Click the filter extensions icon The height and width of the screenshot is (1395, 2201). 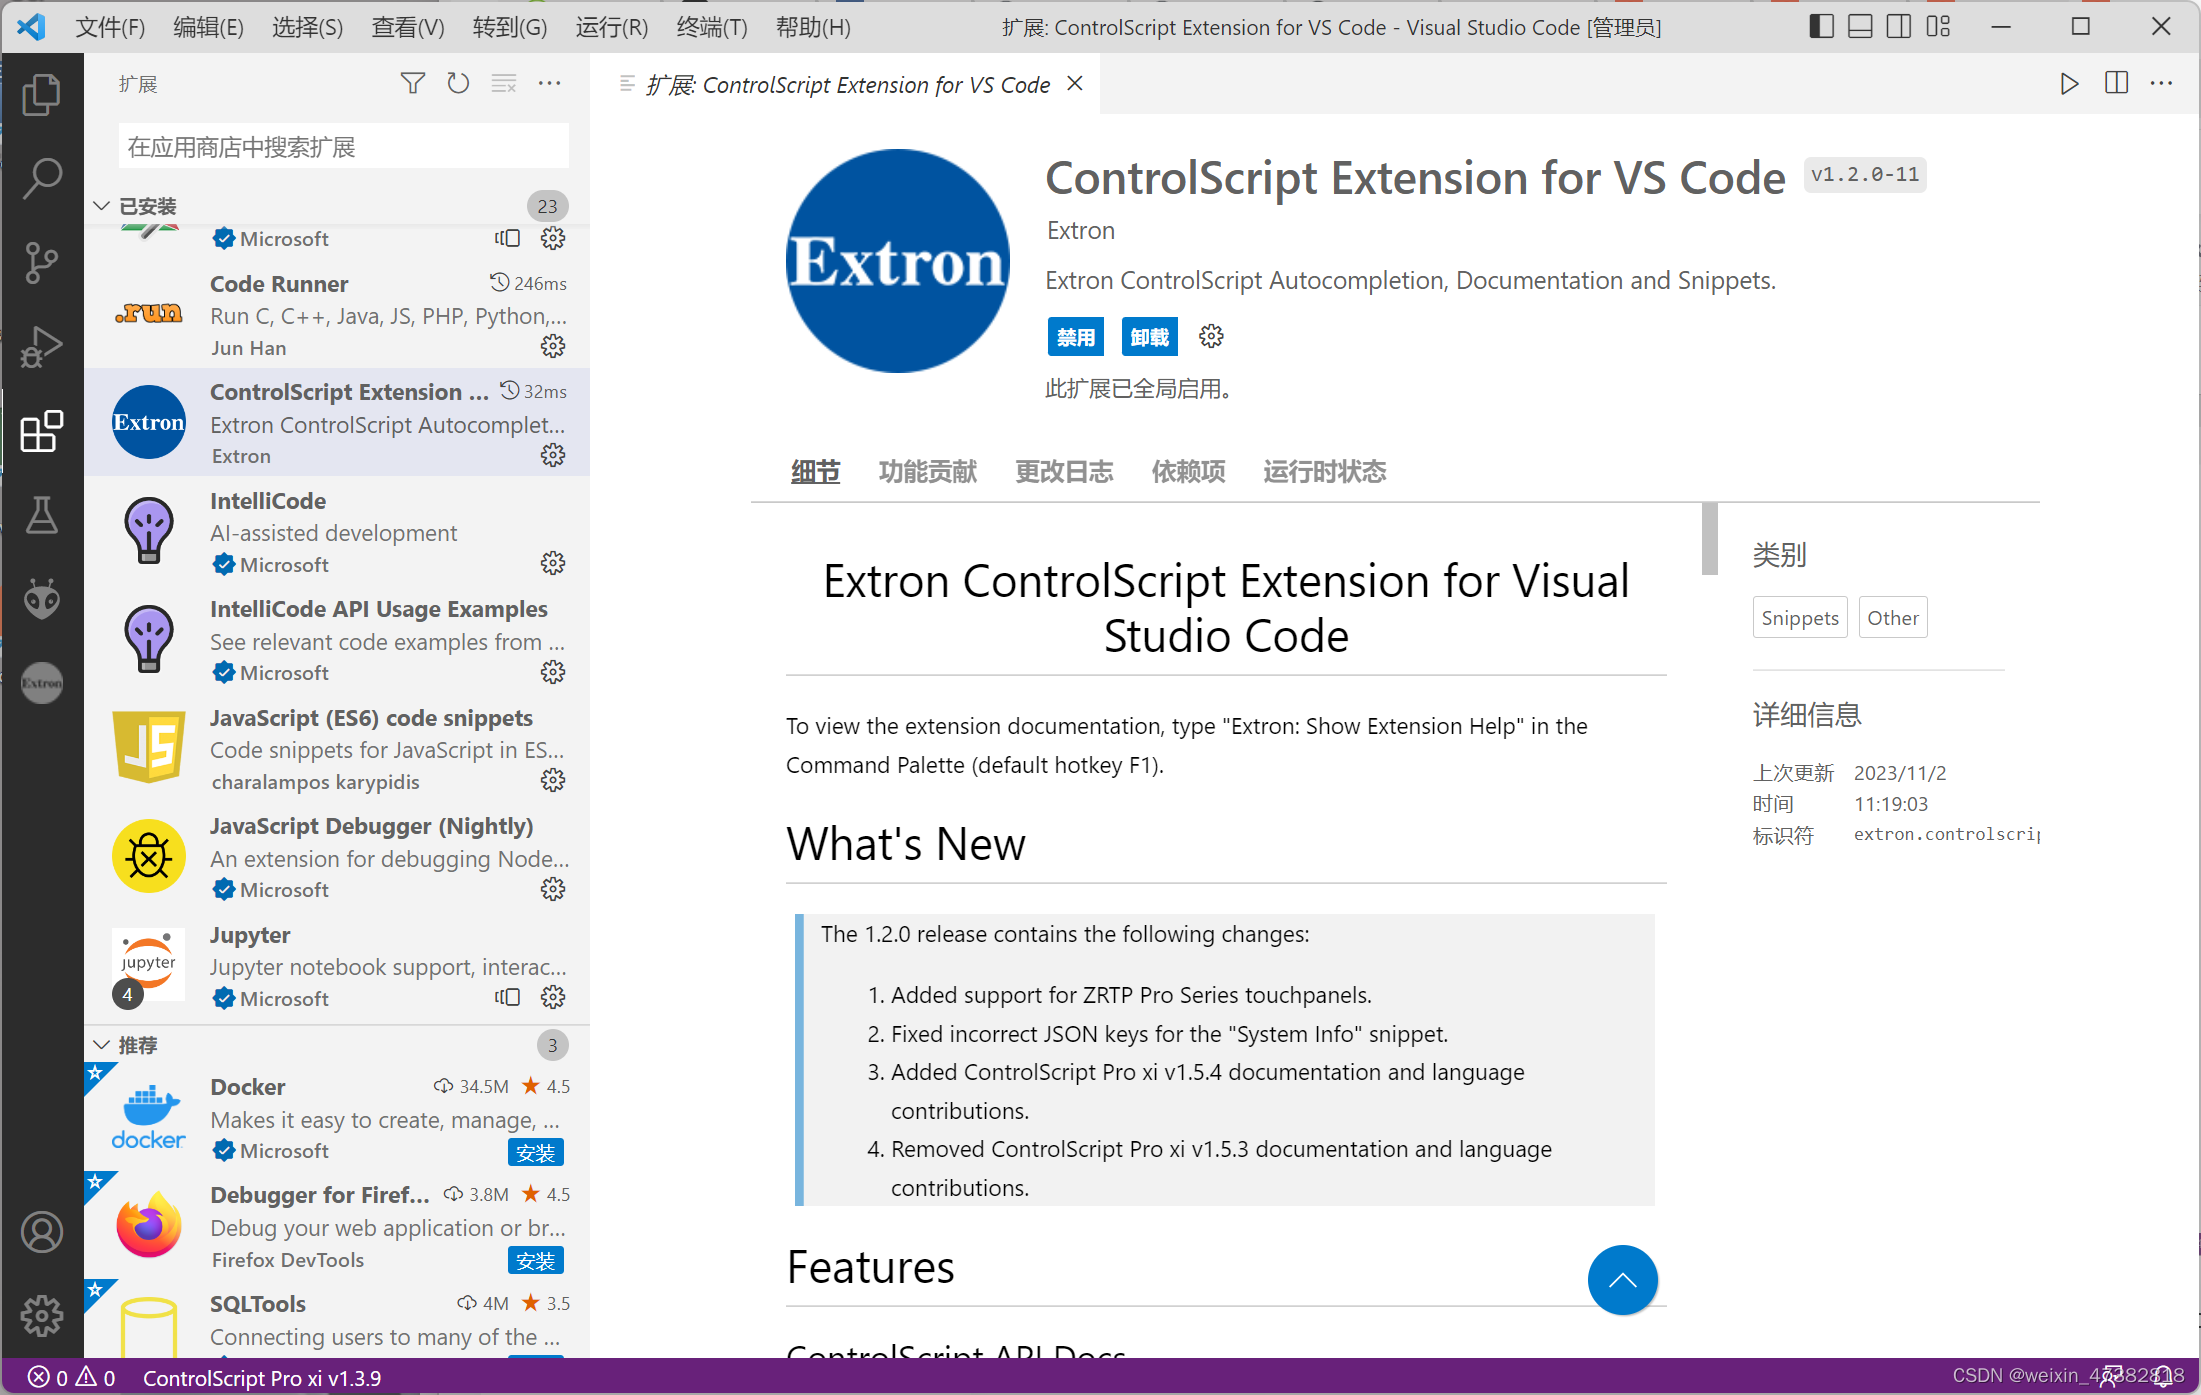[412, 84]
